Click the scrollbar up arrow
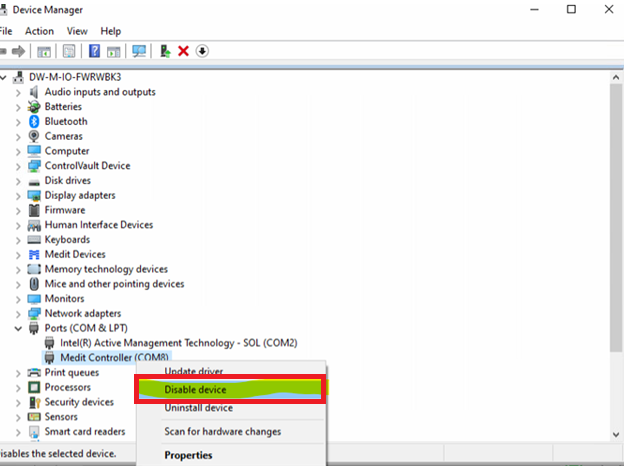The width and height of the screenshot is (624, 466). click(616, 78)
